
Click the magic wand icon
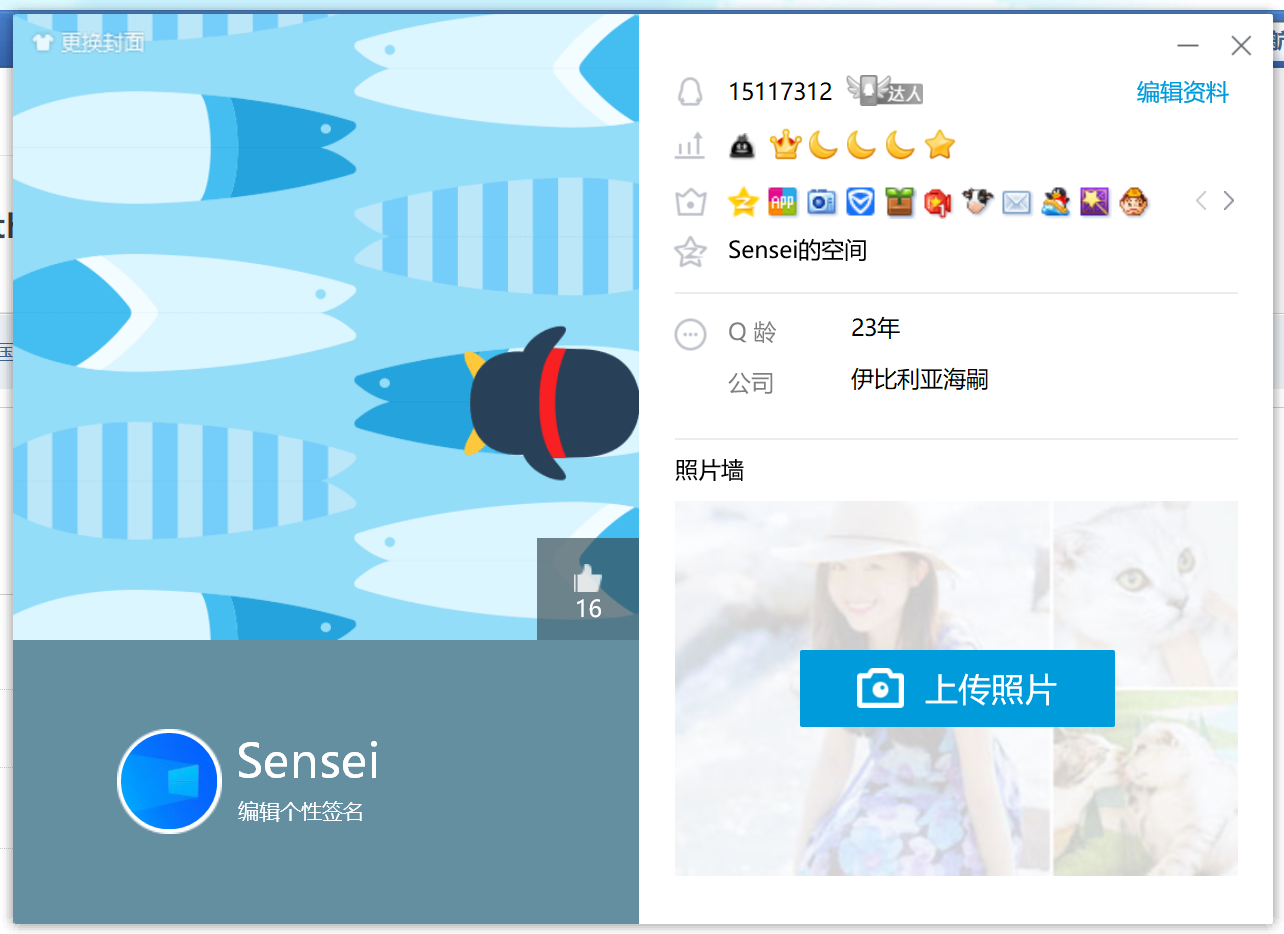1094,201
